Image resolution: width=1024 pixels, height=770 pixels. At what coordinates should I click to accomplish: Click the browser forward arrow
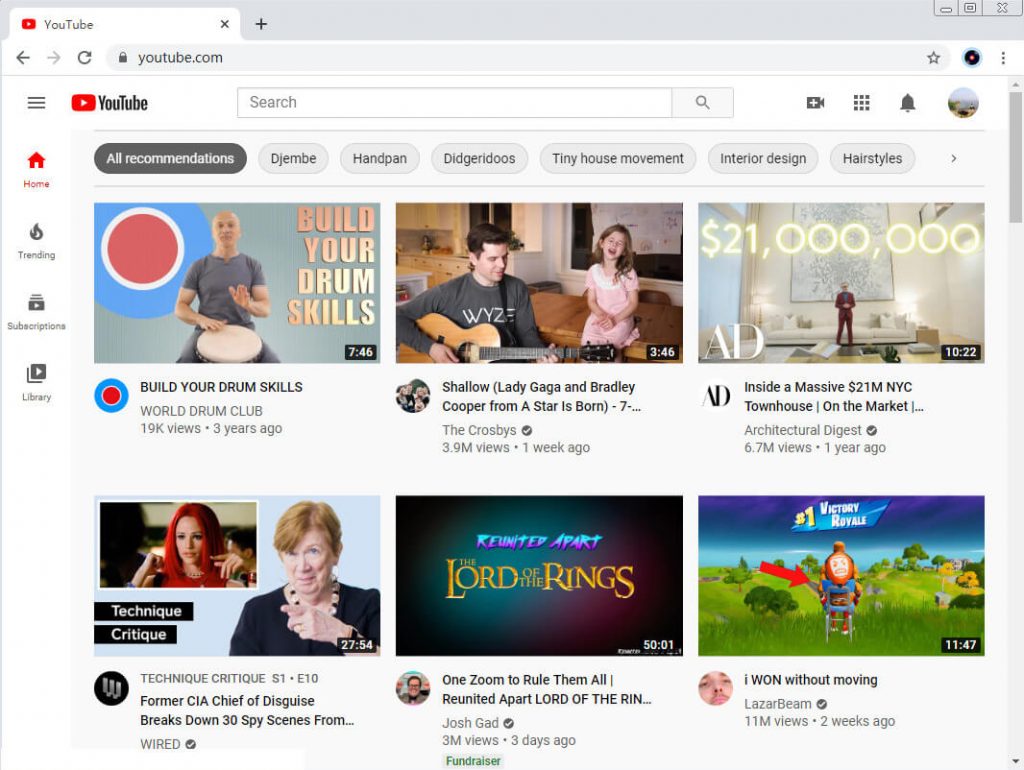click(54, 57)
